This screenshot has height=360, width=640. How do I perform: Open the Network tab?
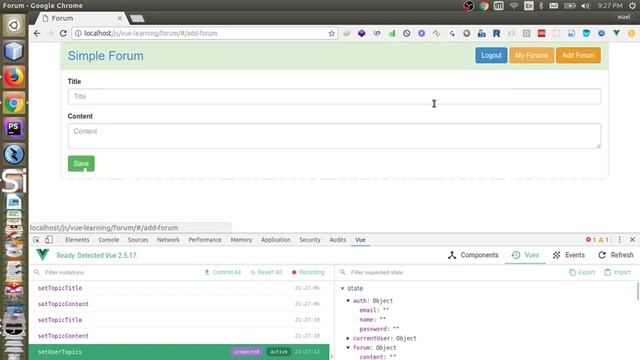(x=168, y=240)
